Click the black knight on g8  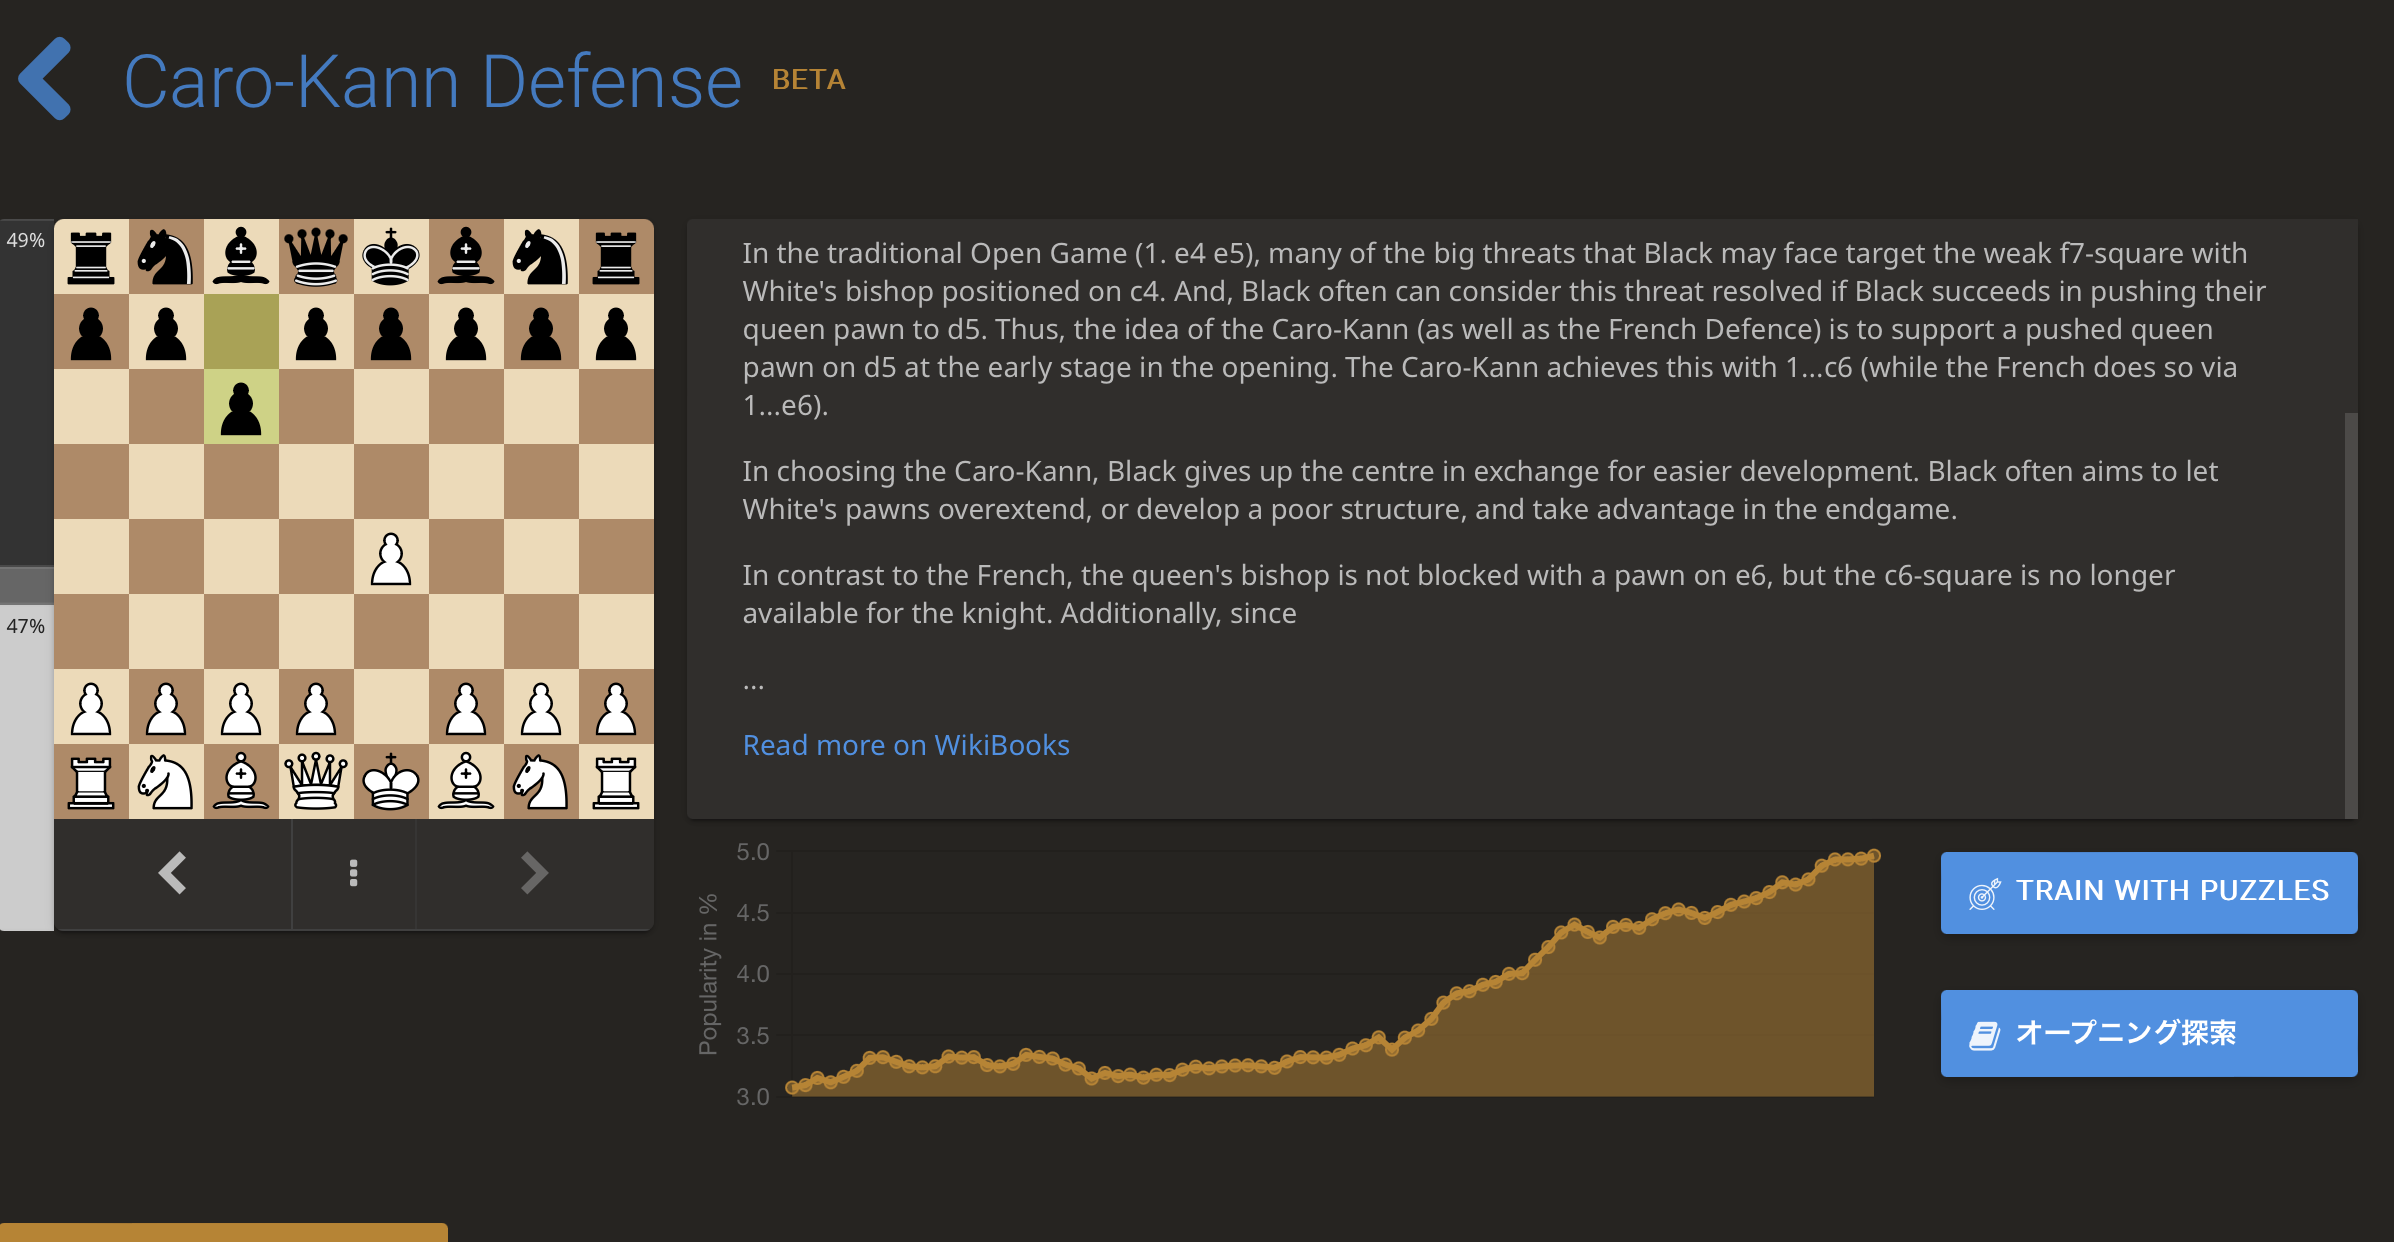(541, 257)
